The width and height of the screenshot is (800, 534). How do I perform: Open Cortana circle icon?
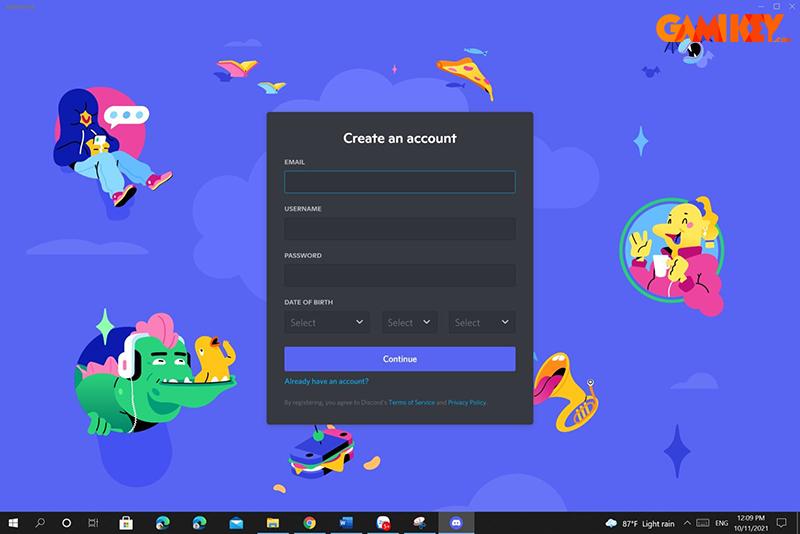pos(66,523)
